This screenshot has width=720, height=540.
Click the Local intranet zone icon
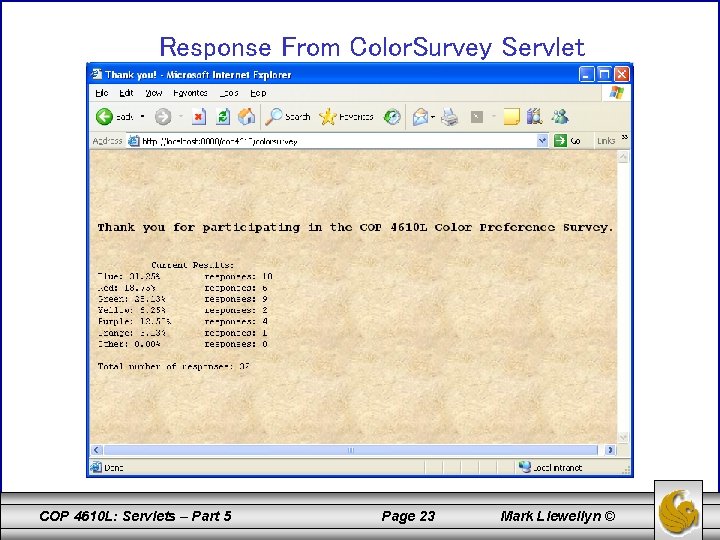[x=524, y=467]
